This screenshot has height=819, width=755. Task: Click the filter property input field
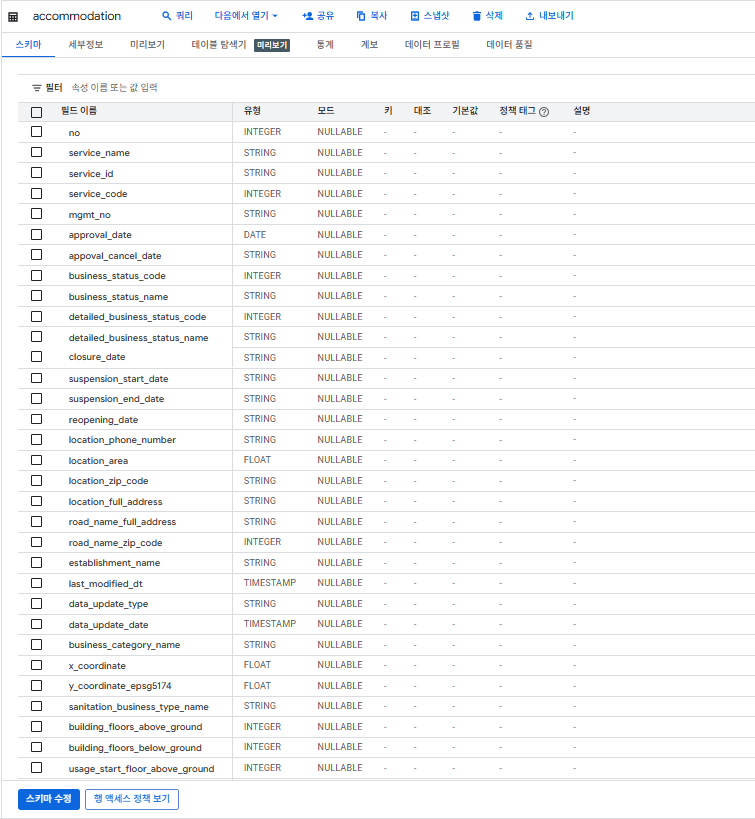[x=114, y=88]
